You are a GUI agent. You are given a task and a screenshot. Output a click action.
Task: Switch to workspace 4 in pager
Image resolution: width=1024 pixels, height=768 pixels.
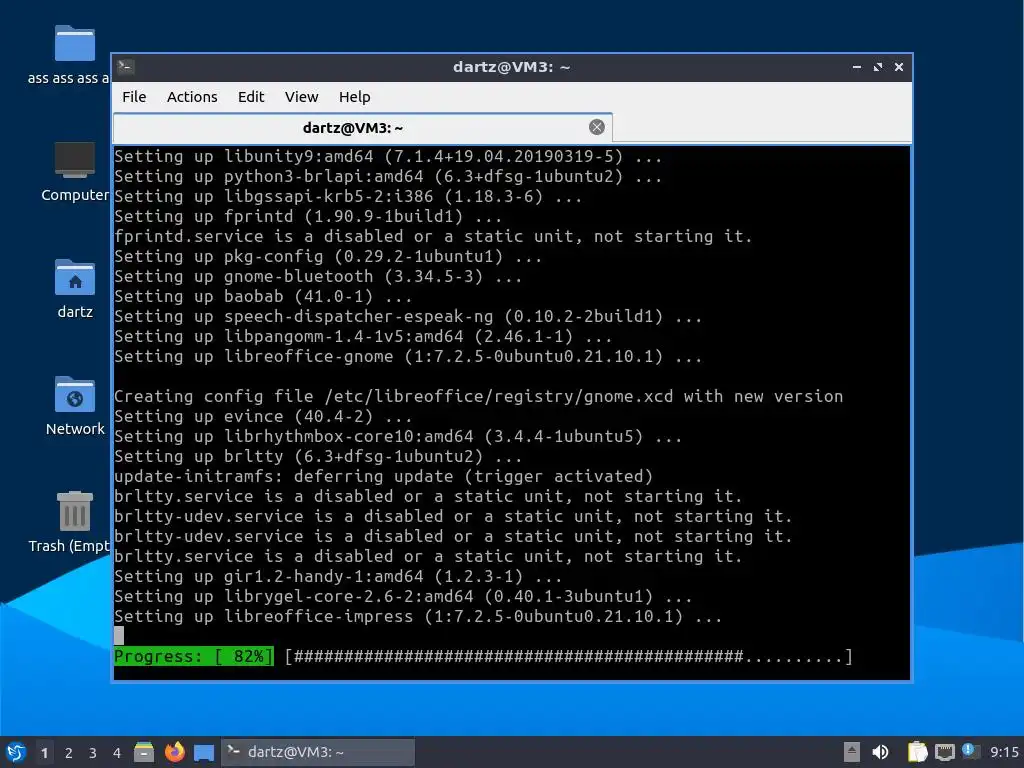coord(117,753)
